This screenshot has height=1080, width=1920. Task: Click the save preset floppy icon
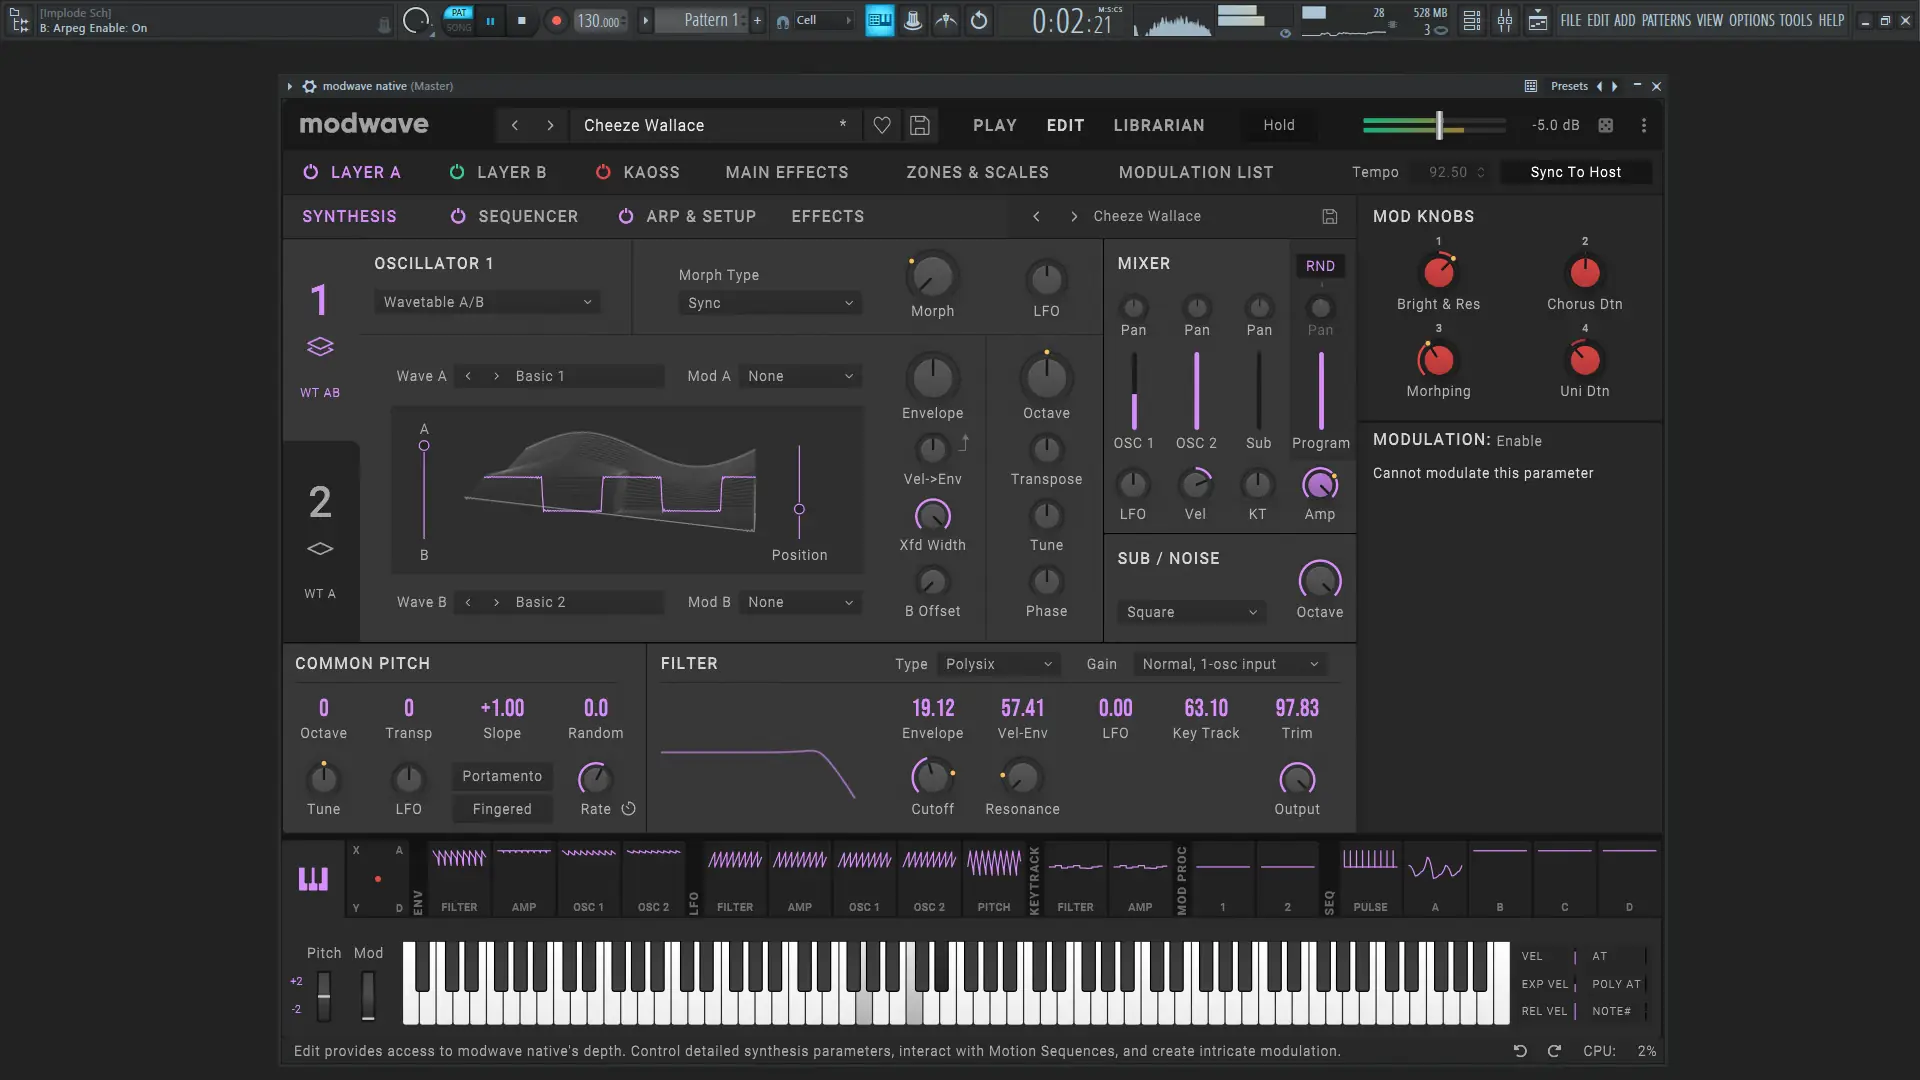click(x=920, y=125)
